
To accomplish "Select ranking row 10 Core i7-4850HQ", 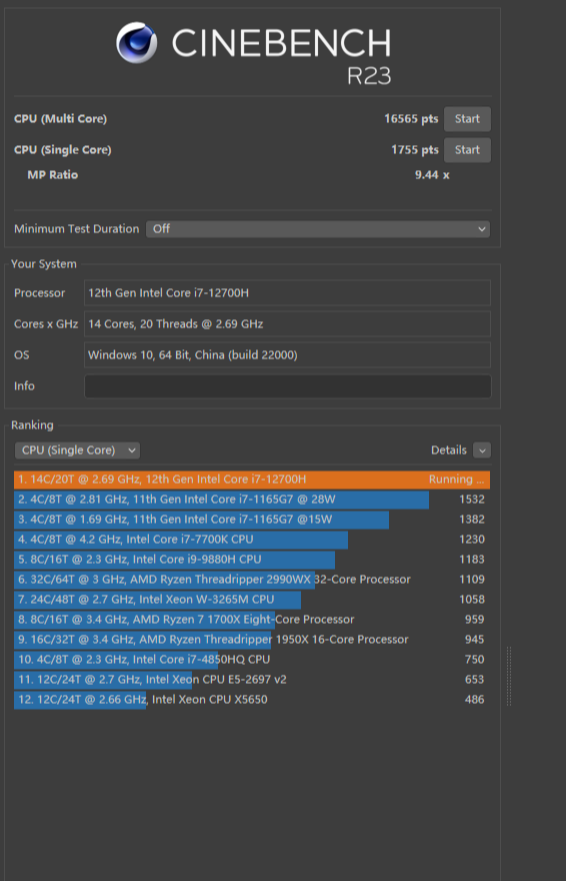I will (252, 660).
